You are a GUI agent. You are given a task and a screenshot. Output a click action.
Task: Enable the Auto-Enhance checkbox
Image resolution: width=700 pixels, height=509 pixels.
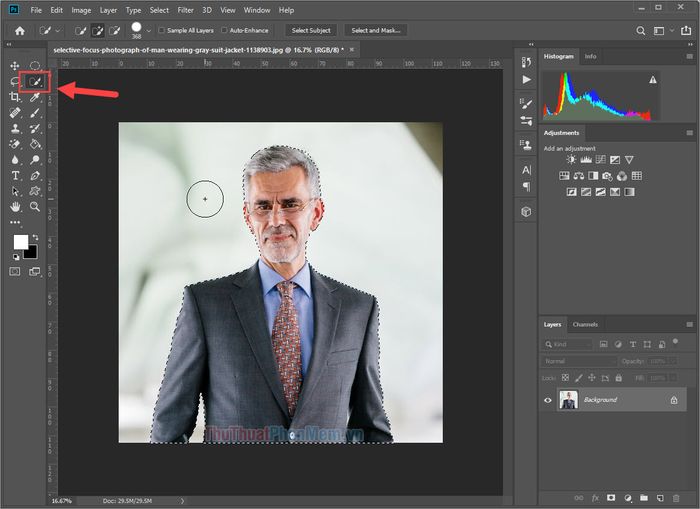(x=224, y=30)
